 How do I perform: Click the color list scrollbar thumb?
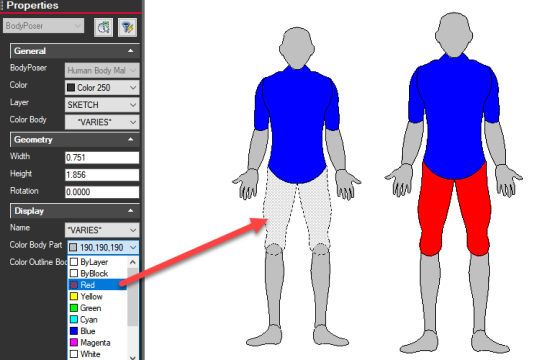[133, 297]
